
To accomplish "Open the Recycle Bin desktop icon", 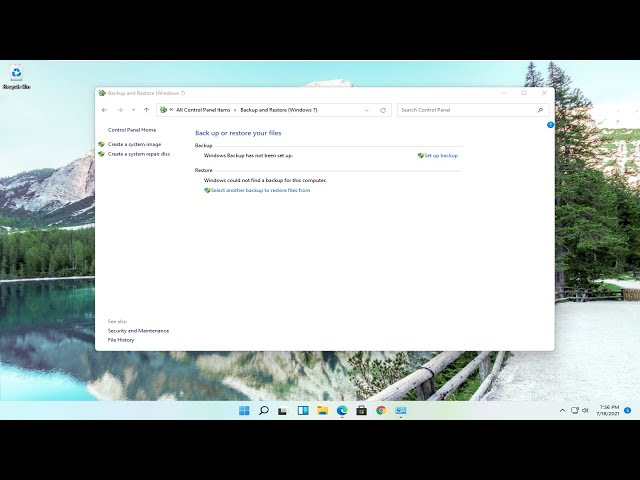I will (16, 77).
